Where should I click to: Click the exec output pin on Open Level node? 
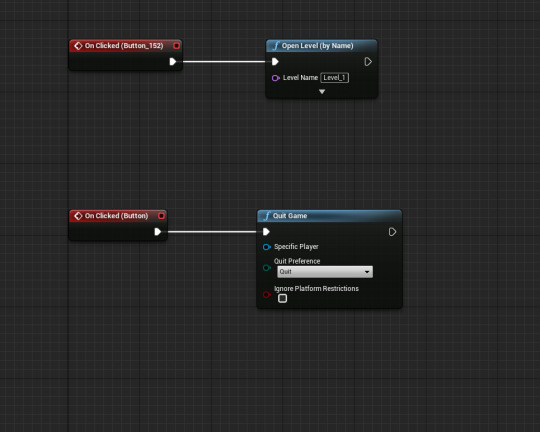pyautogui.click(x=368, y=62)
